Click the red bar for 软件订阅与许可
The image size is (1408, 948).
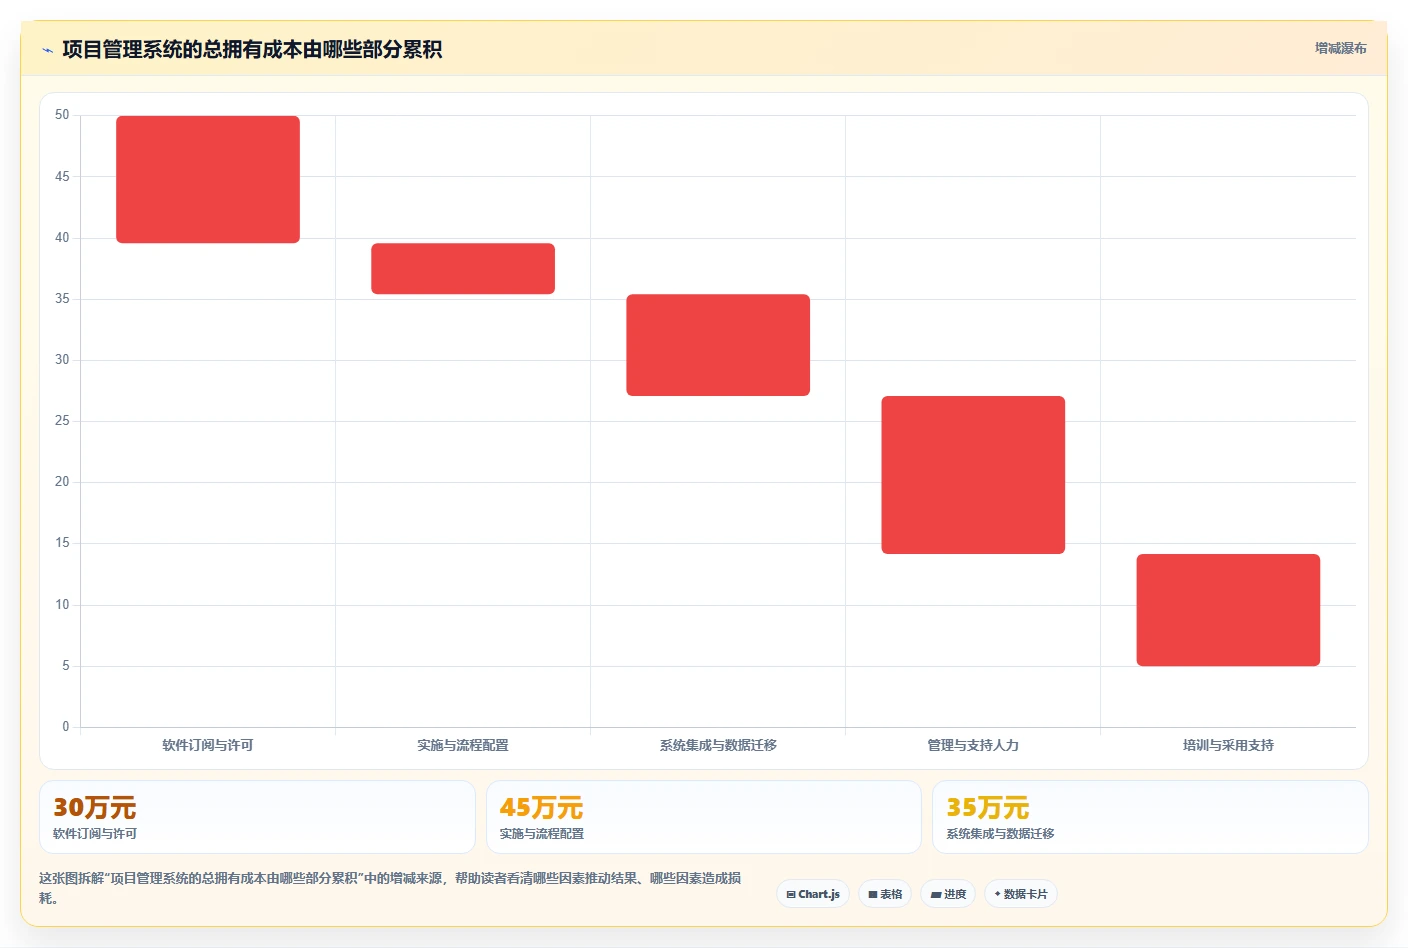(x=208, y=179)
